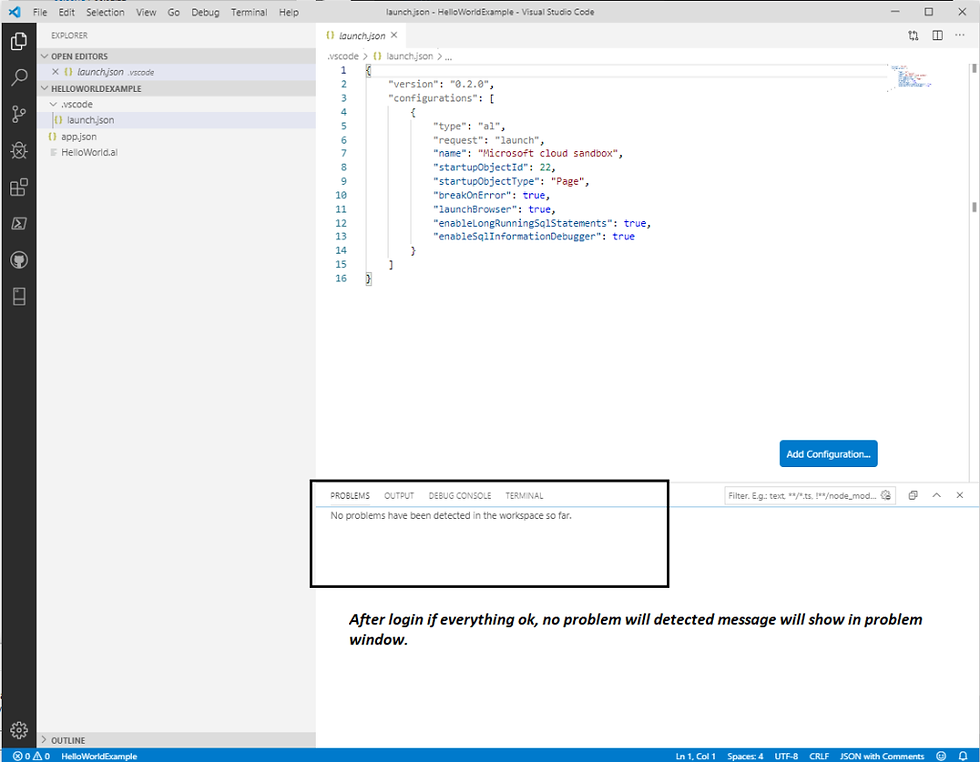The height and width of the screenshot is (762, 980).
Task: Open the book-shaped icon in activity bar
Action: [x=19, y=296]
